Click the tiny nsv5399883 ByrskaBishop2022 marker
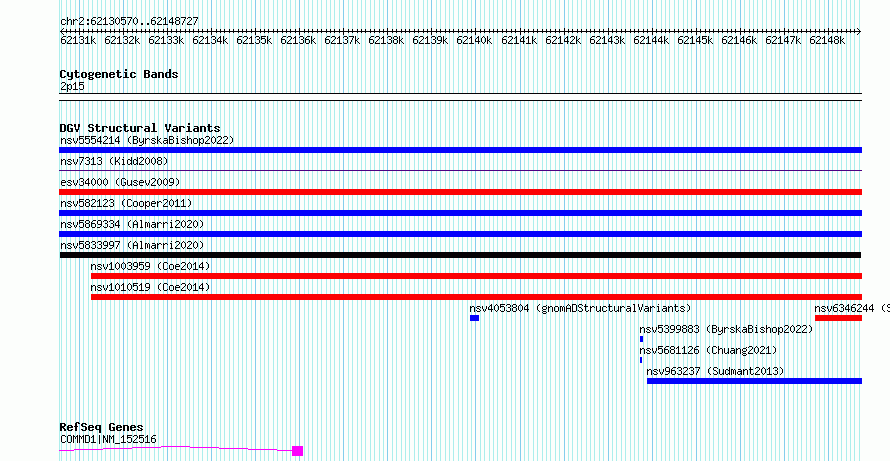The height and width of the screenshot is (461, 890). click(x=641, y=339)
